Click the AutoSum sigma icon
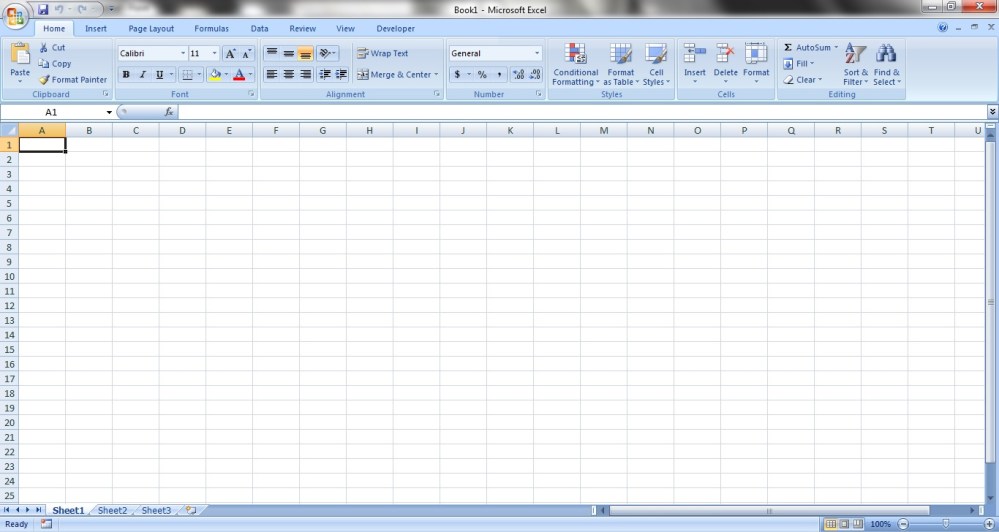 click(x=788, y=47)
